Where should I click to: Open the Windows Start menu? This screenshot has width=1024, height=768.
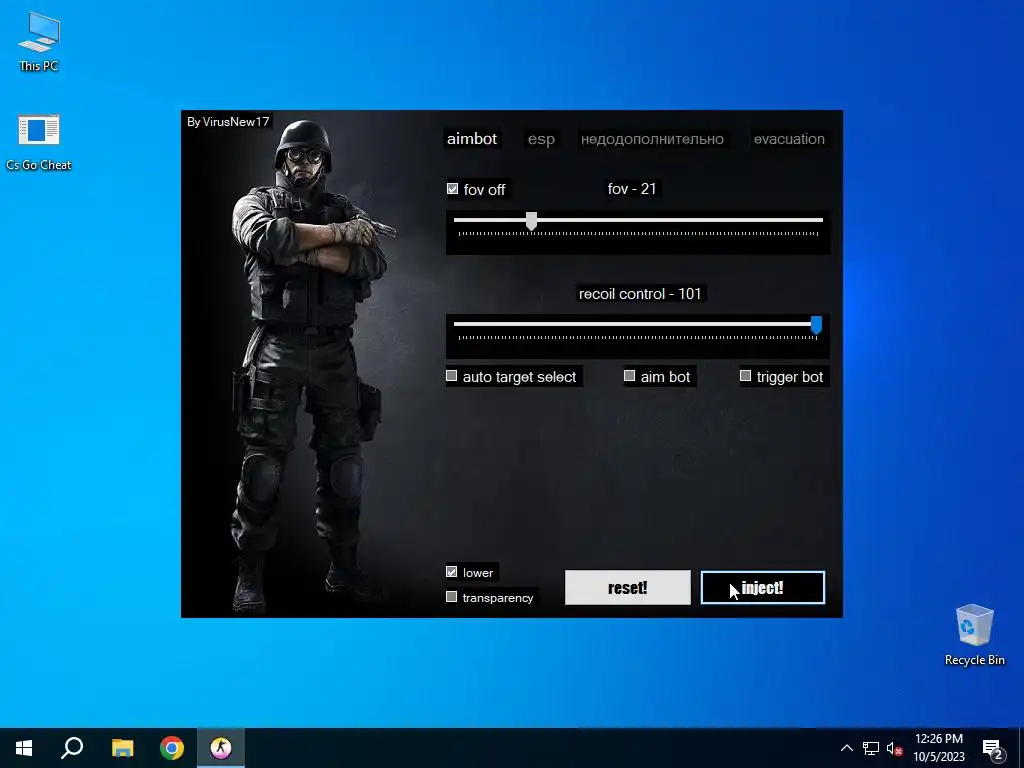point(24,748)
